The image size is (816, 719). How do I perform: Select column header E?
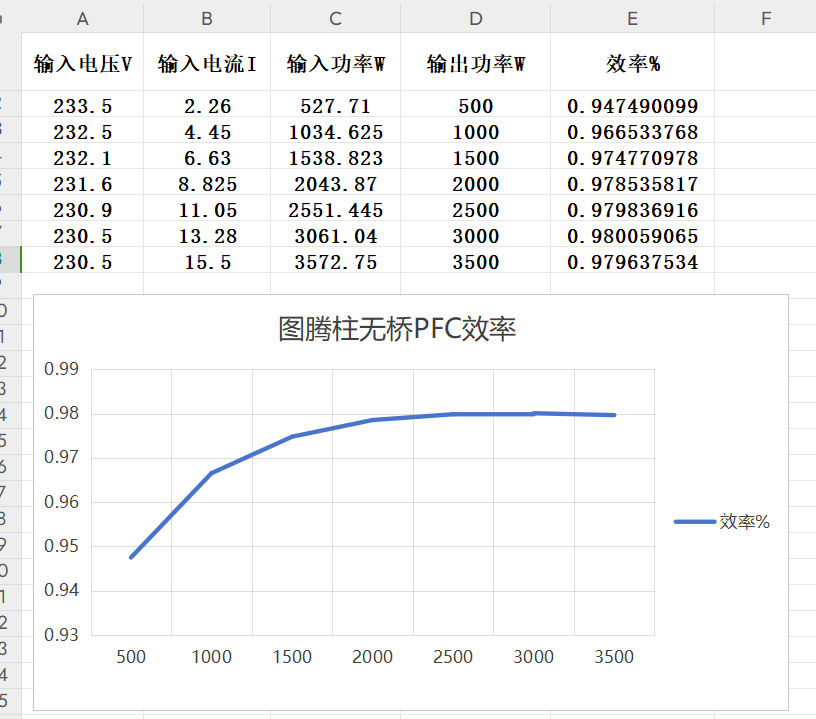coord(632,17)
